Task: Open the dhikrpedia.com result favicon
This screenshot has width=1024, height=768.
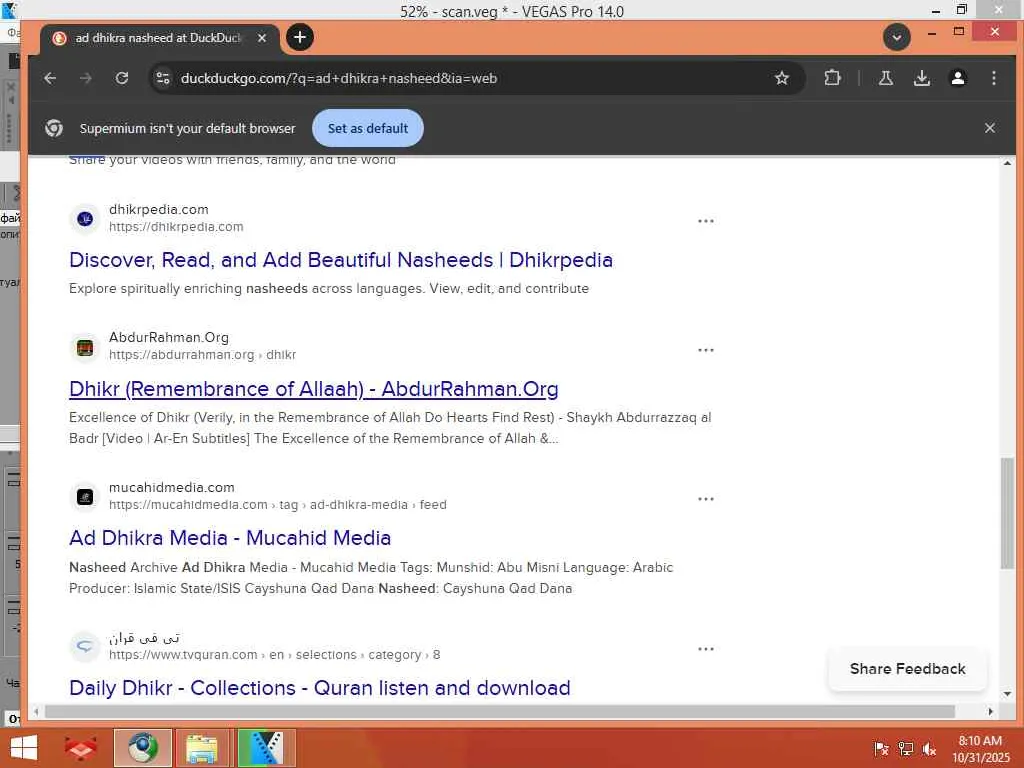Action: coord(85,218)
